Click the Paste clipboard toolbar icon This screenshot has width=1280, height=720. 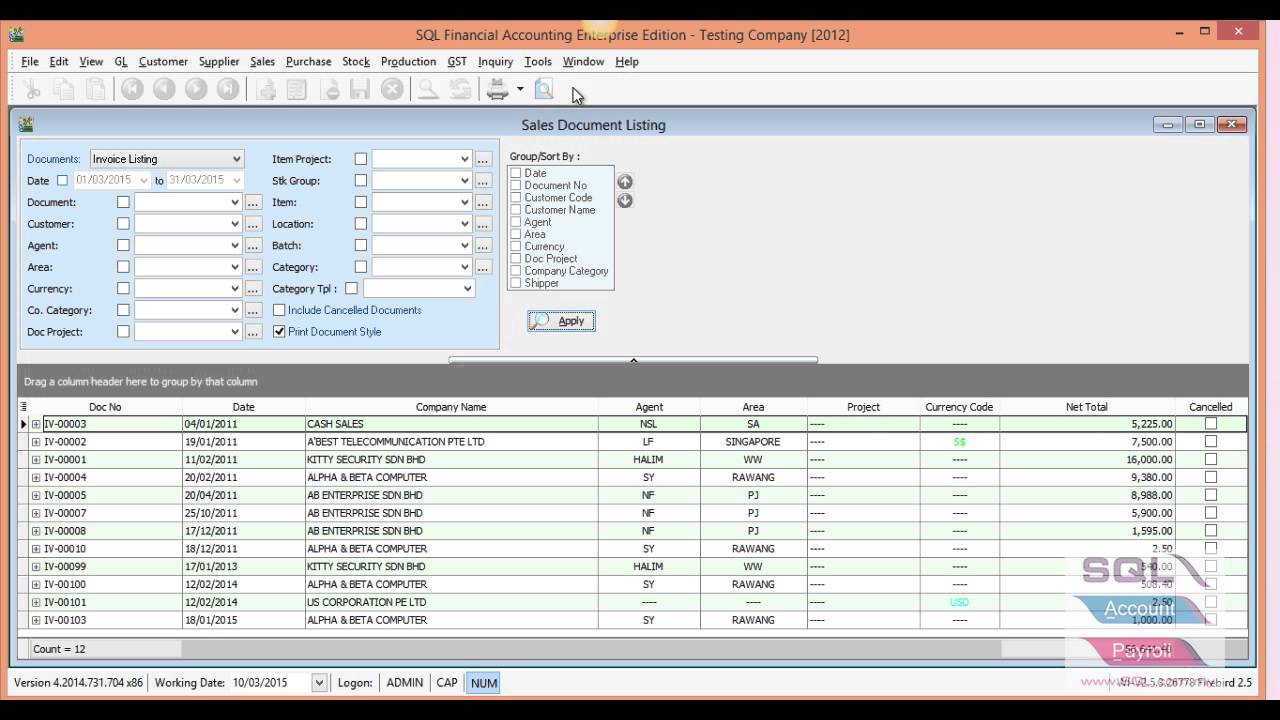click(x=96, y=90)
